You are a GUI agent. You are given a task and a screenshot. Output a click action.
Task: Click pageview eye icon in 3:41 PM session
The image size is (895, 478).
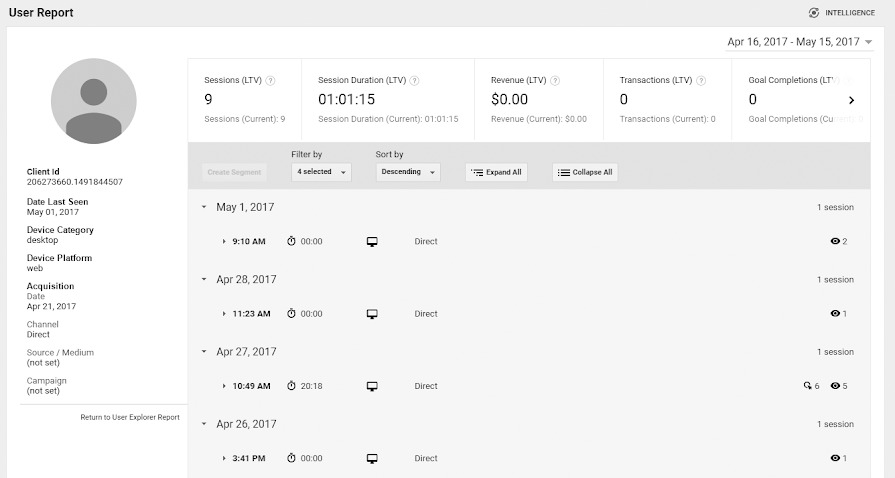[835, 458]
